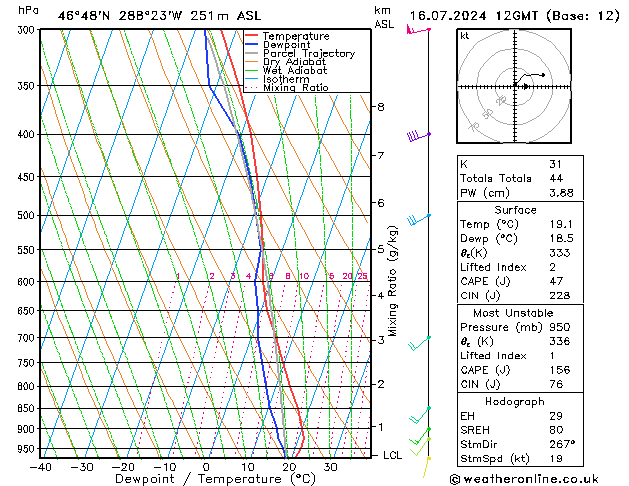Click the Totals Totals value 44
The image size is (629, 486).
pyautogui.click(x=556, y=178)
